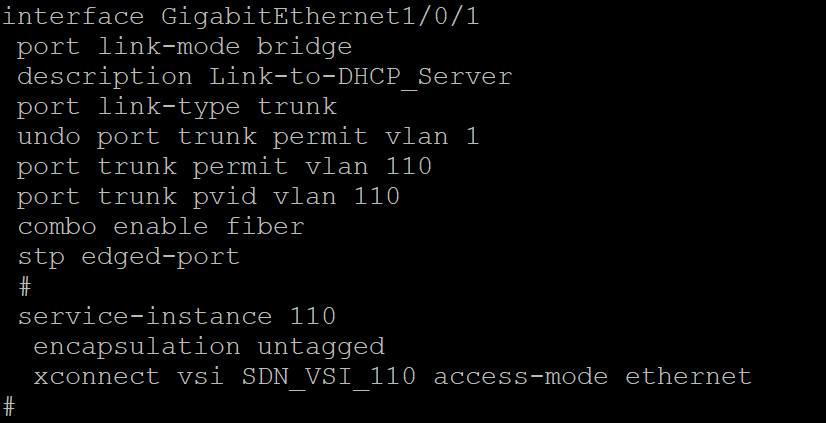Viewport: 826px width, 423px height.
Task: Click the 'stp edged-port' line
Action: click(x=128, y=256)
